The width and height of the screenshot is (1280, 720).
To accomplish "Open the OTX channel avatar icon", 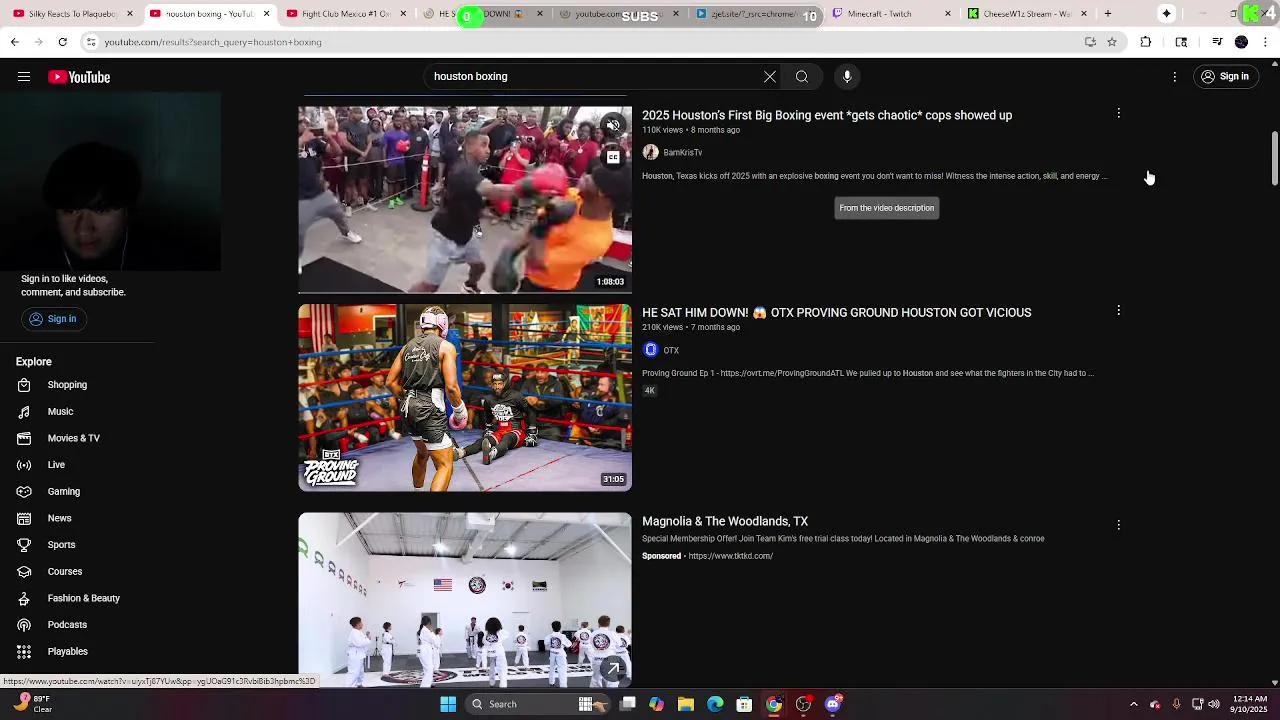I will 651,350.
